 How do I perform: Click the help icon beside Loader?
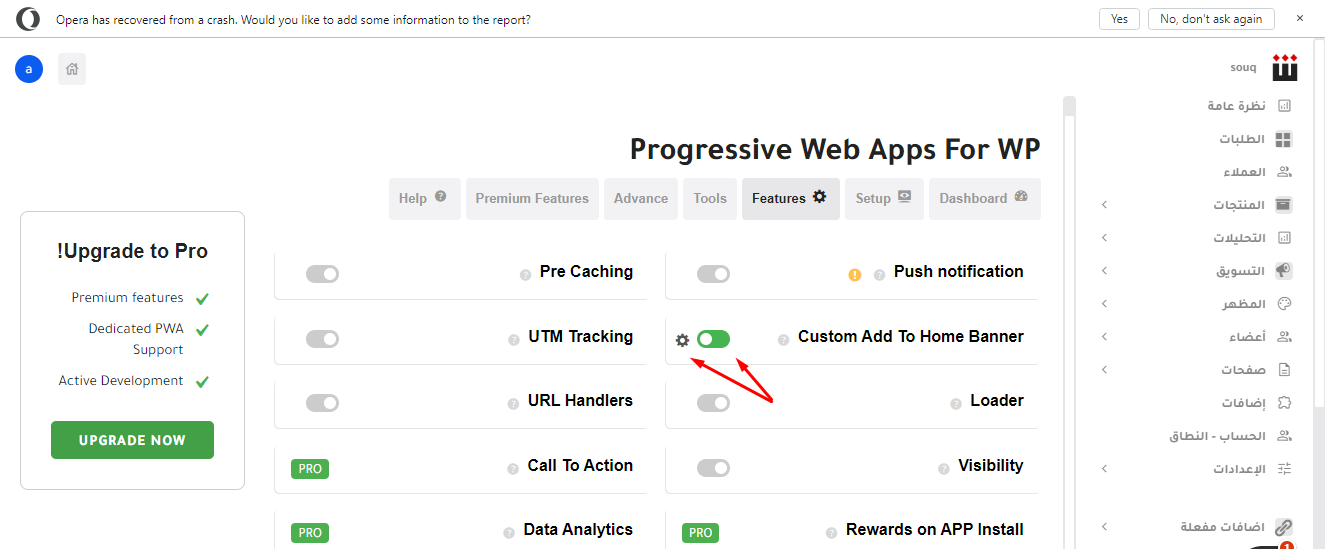[x=956, y=404]
